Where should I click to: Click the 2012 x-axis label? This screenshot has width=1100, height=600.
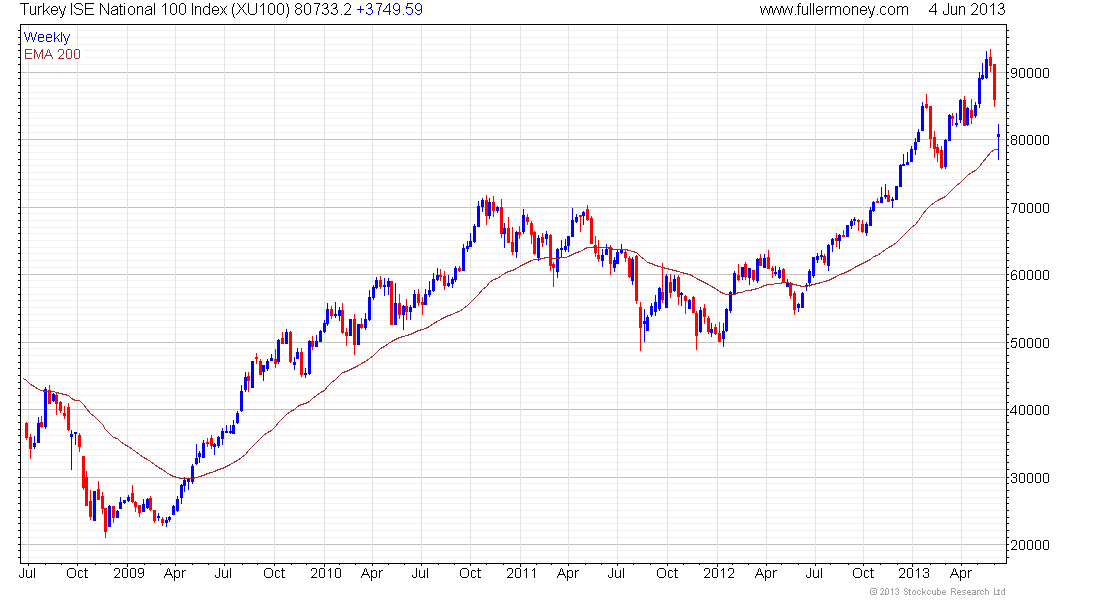[719, 573]
